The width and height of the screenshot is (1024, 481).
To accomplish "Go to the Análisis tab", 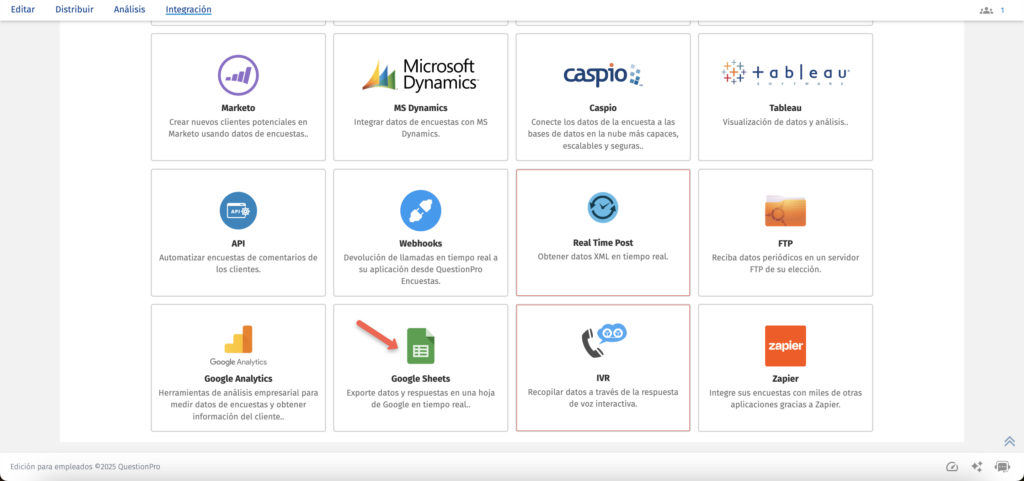I will [129, 10].
